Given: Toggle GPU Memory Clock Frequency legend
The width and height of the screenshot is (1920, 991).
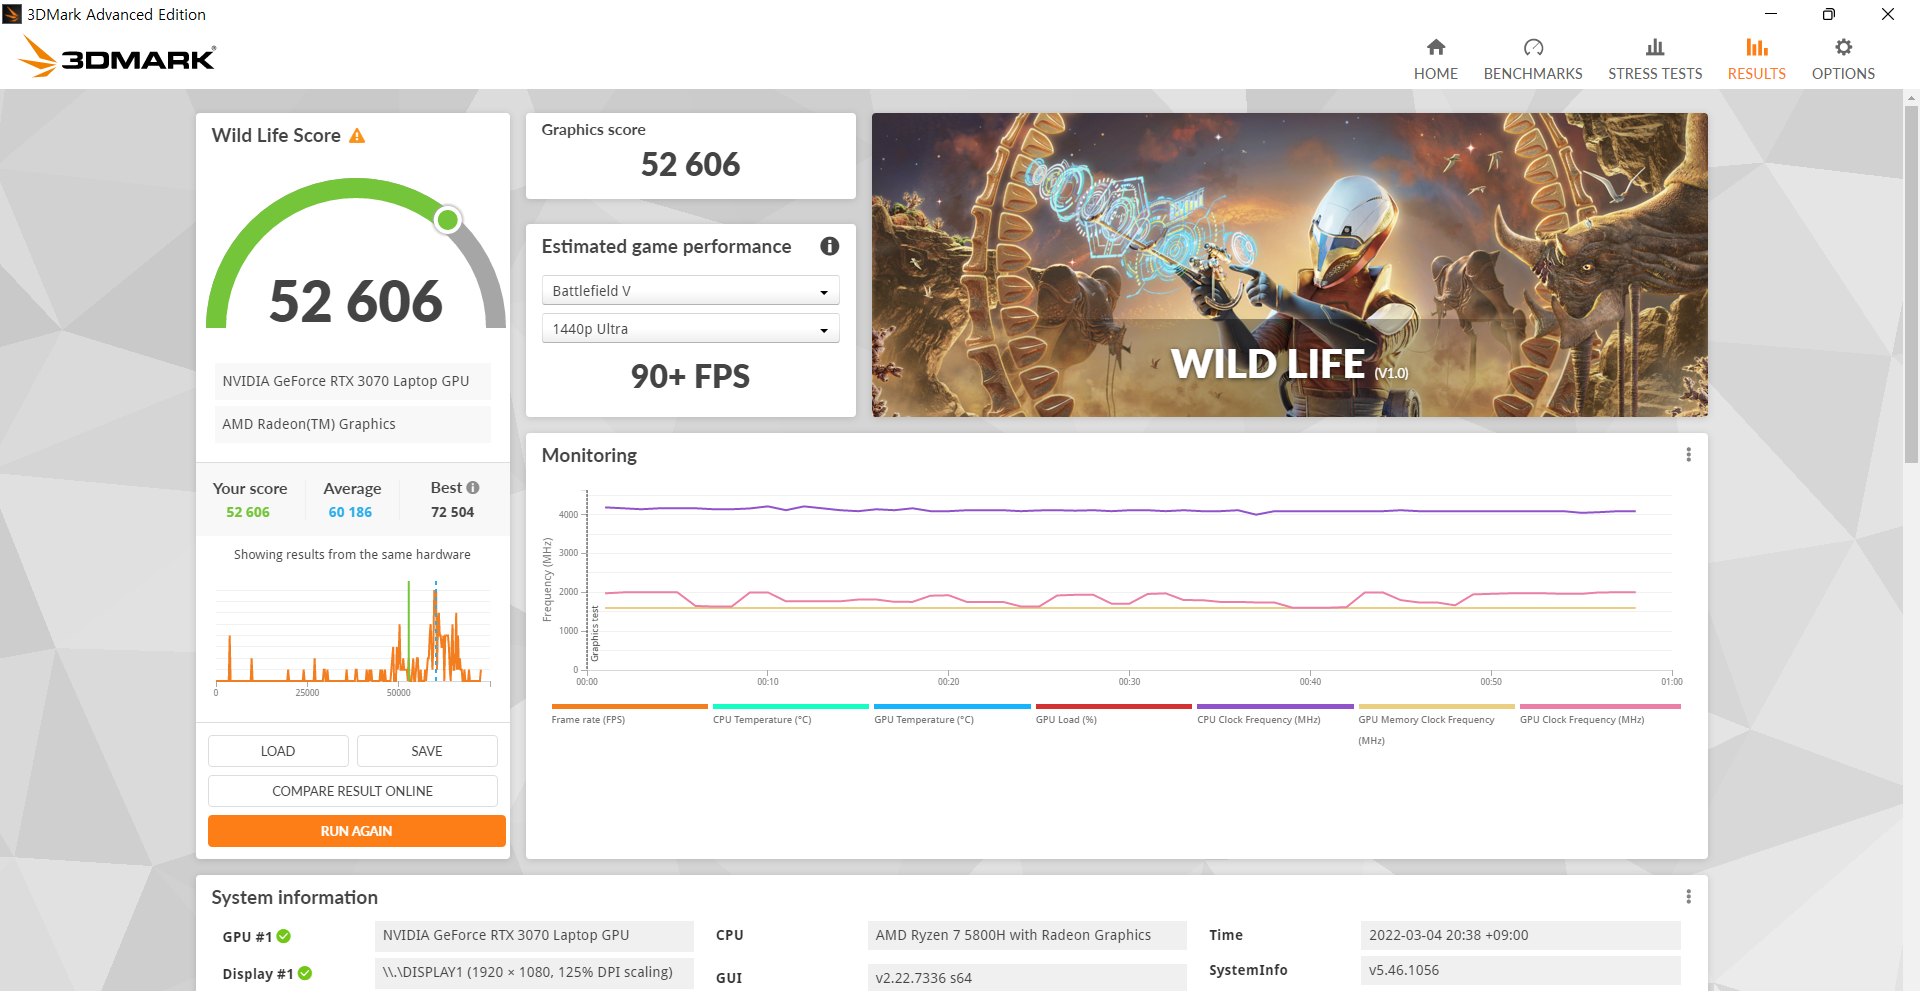Looking at the screenshot, I should [1436, 725].
